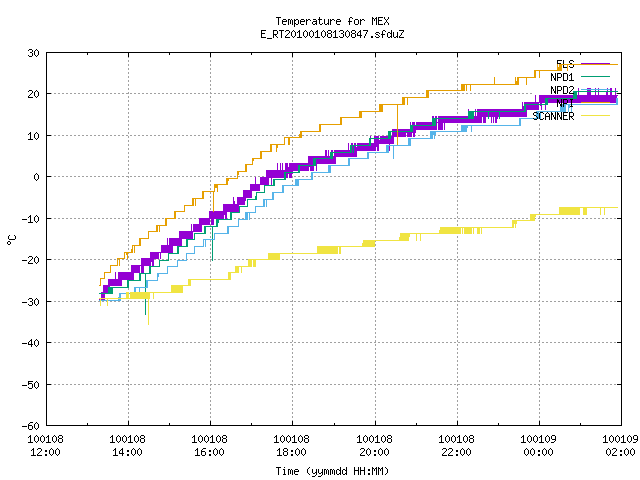The width and height of the screenshot is (640, 480).
Task: Click the purple ELS legend line sample
Action: [x=595, y=64]
